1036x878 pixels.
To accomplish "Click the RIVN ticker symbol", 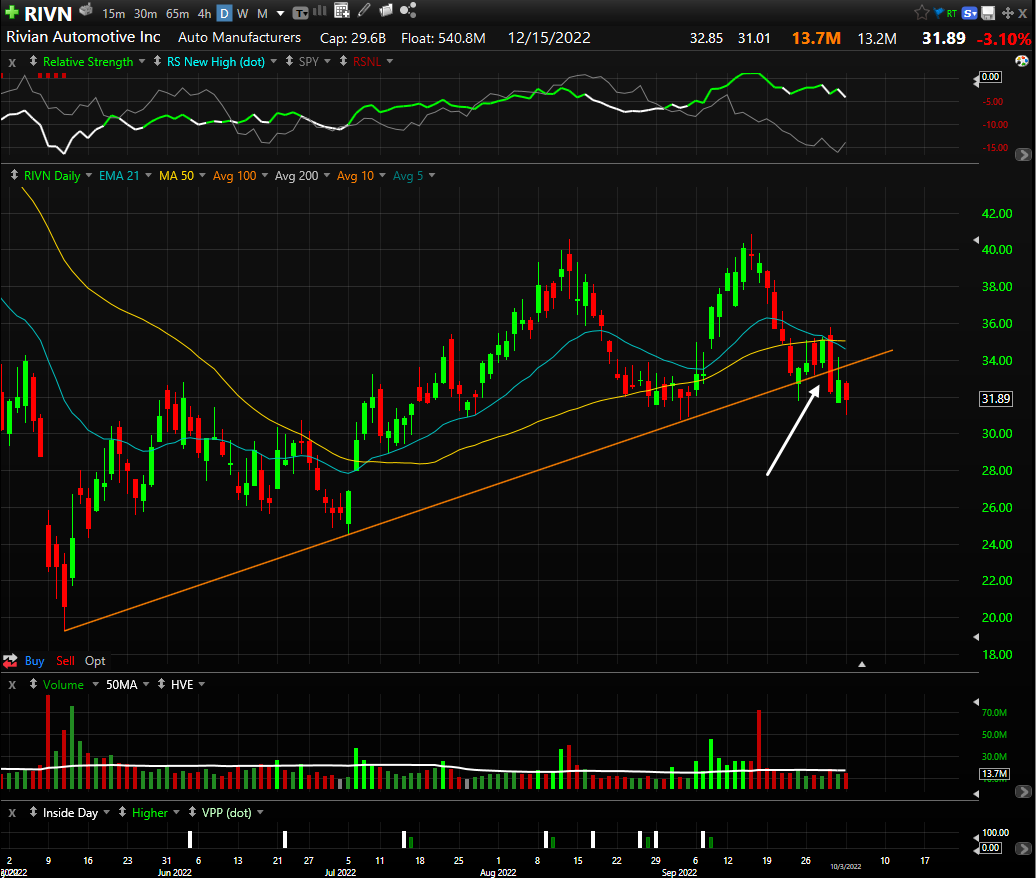I will (48, 13).
